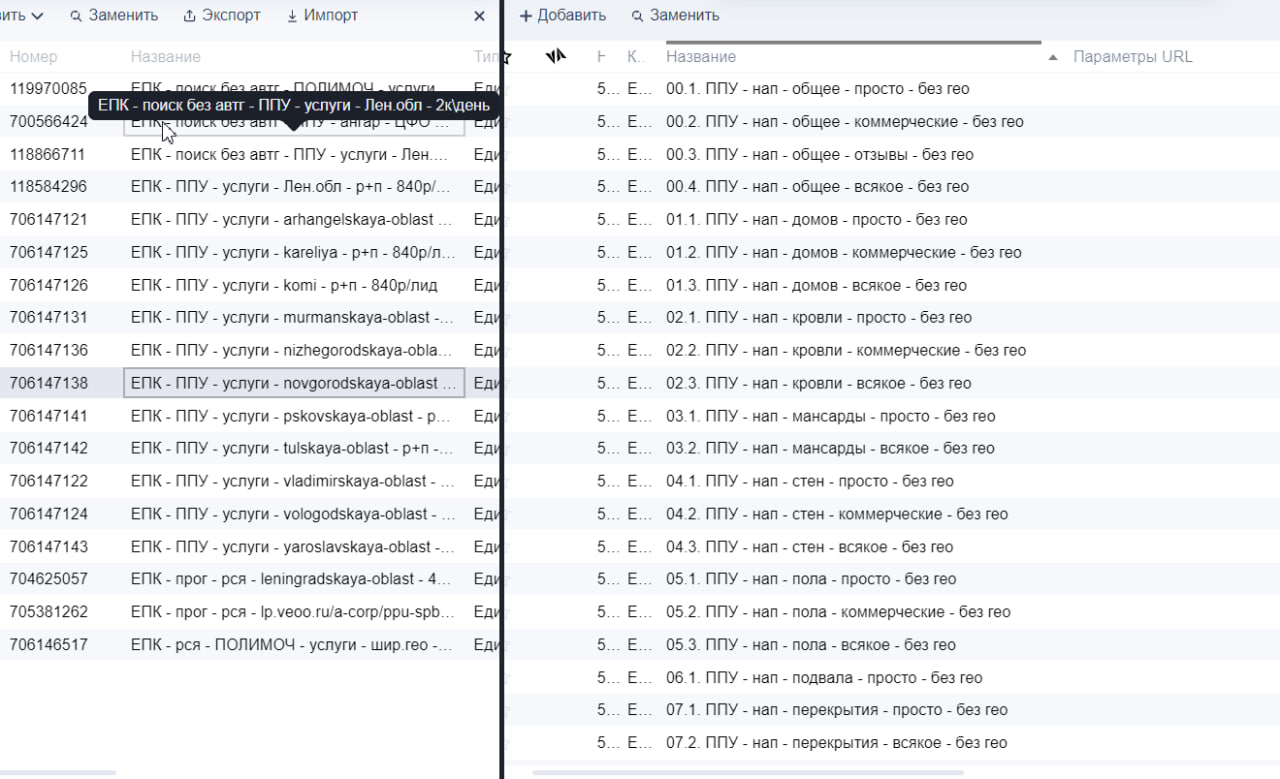Image resolution: width=1280 pixels, height=779 pixels.
Task: Click the Тип column header in campaigns table
Action: click(484, 57)
